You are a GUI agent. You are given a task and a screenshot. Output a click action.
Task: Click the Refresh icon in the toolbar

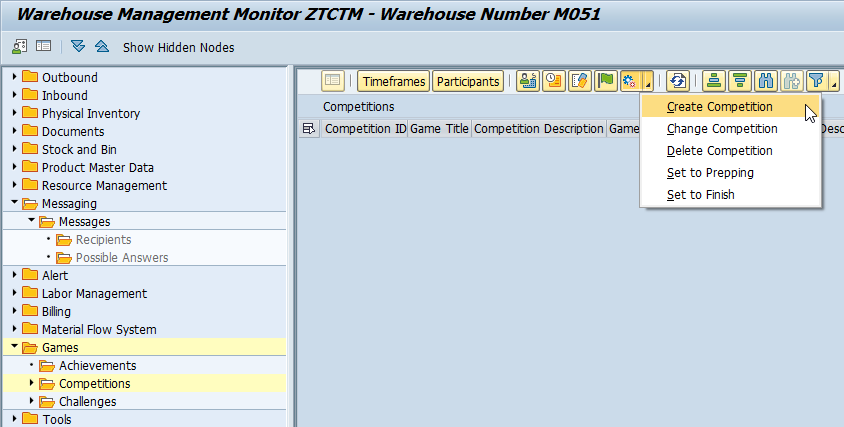678,82
